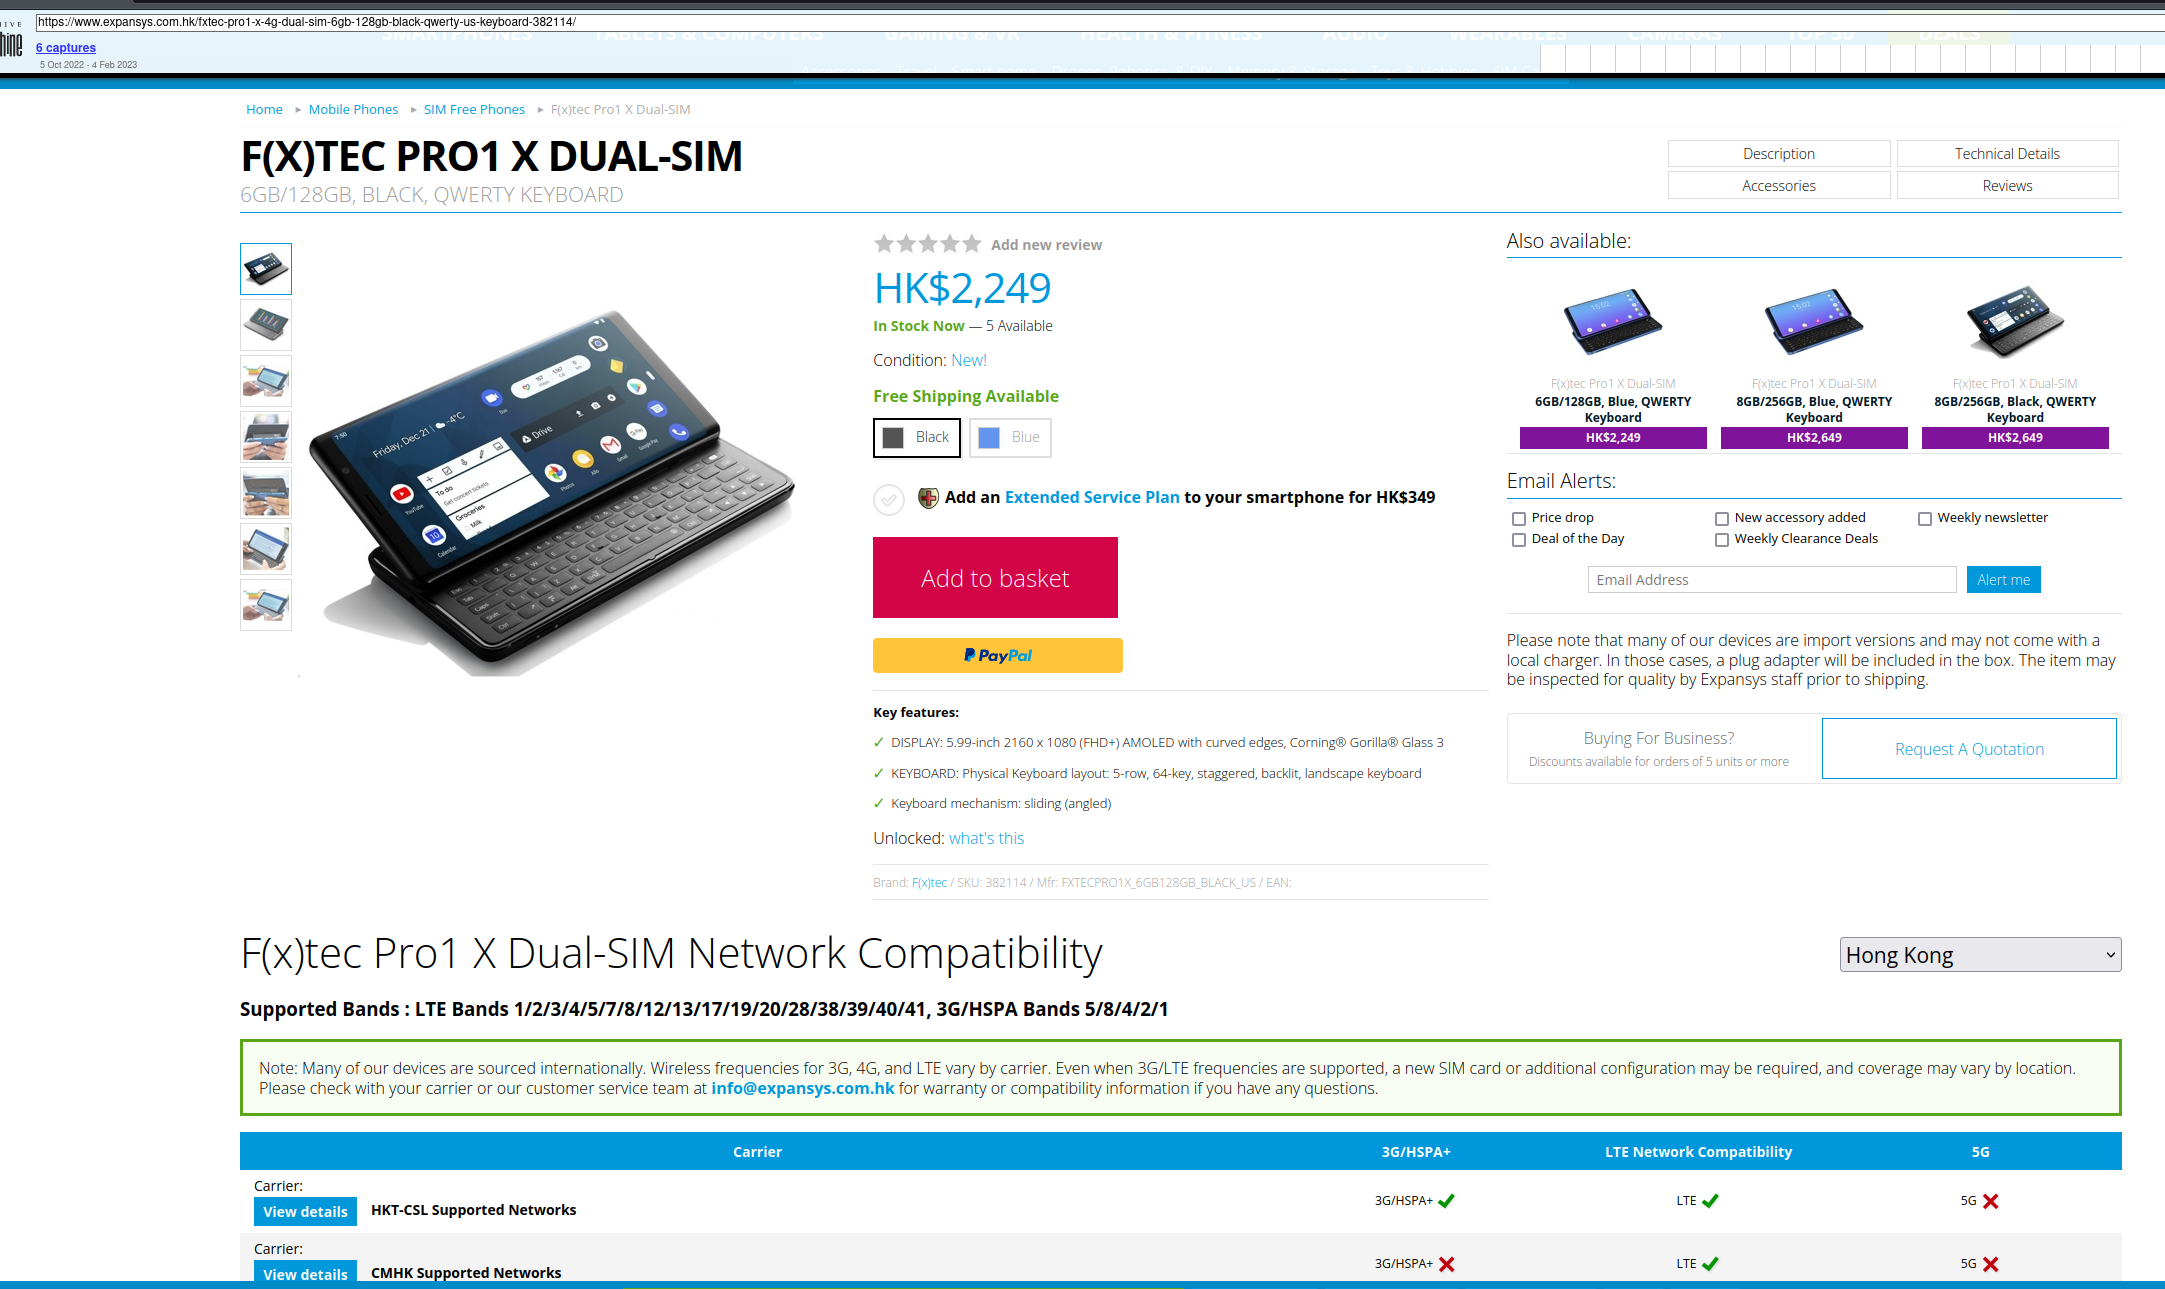This screenshot has width=2165, height=1289.
Task: Click the Extended Service Plan round checkmark icon
Action: coord(889,499)
